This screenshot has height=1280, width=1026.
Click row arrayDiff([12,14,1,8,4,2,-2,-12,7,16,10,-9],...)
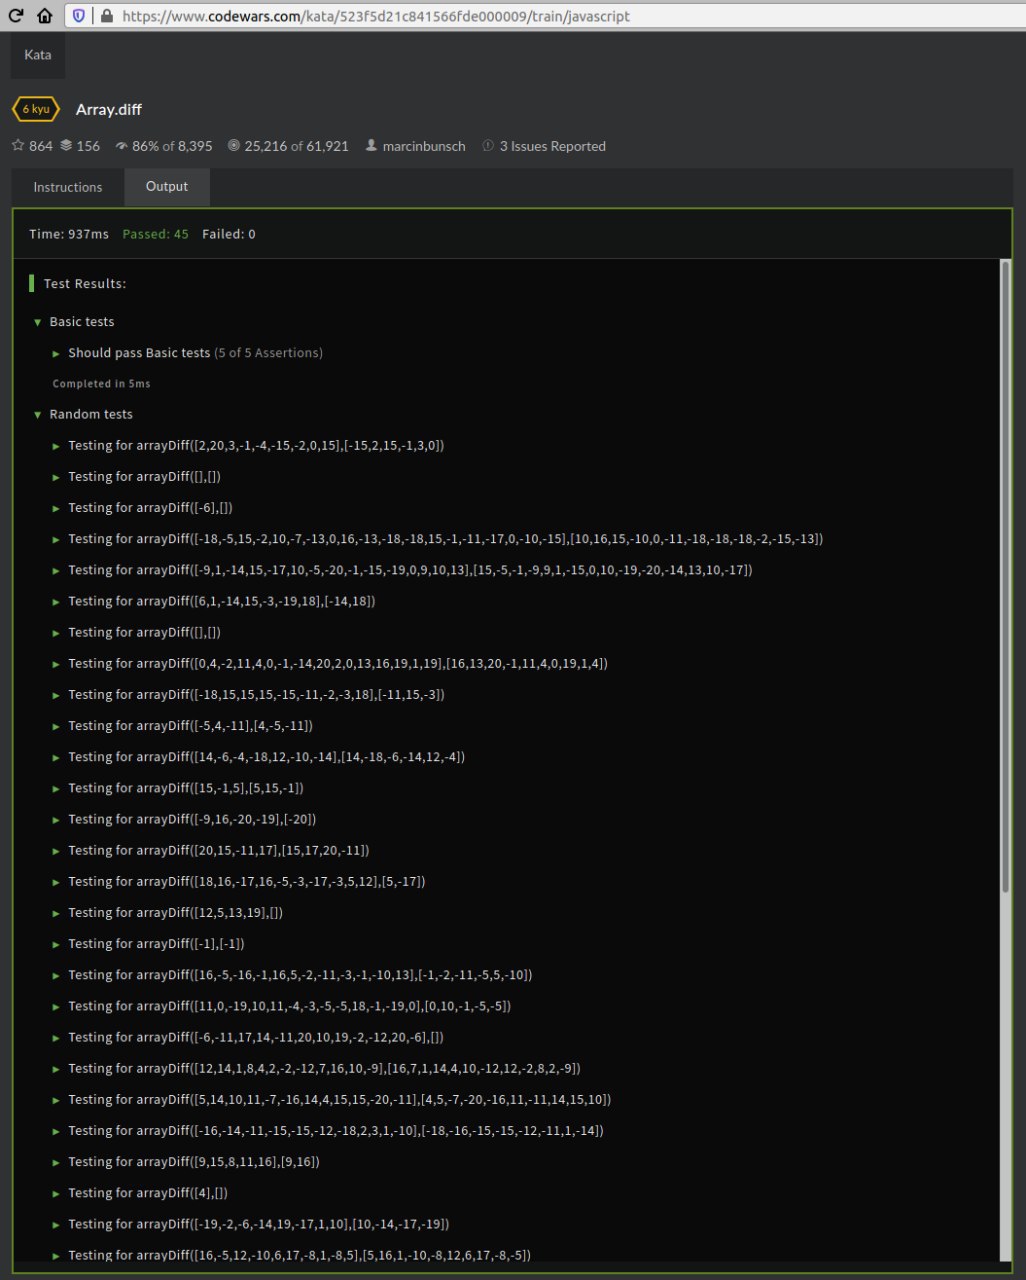tap(324, 1068)
